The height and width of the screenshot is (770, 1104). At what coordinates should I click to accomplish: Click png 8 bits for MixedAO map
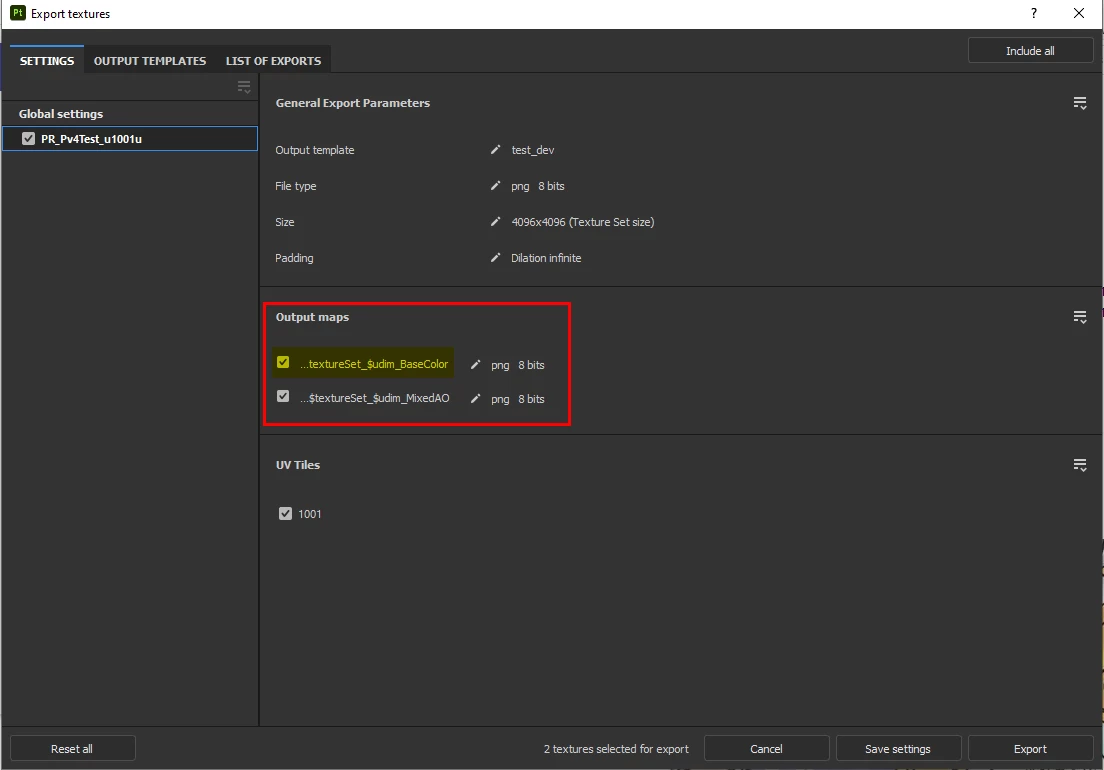tap(518, 398)
